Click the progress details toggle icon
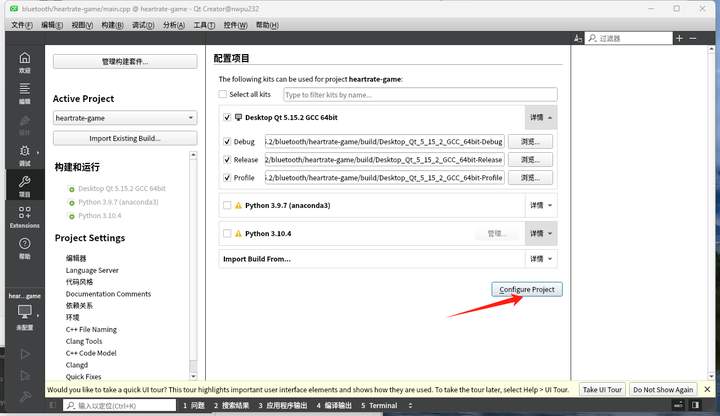The width and height of the screenshot is (720, 416). (678, 405)
